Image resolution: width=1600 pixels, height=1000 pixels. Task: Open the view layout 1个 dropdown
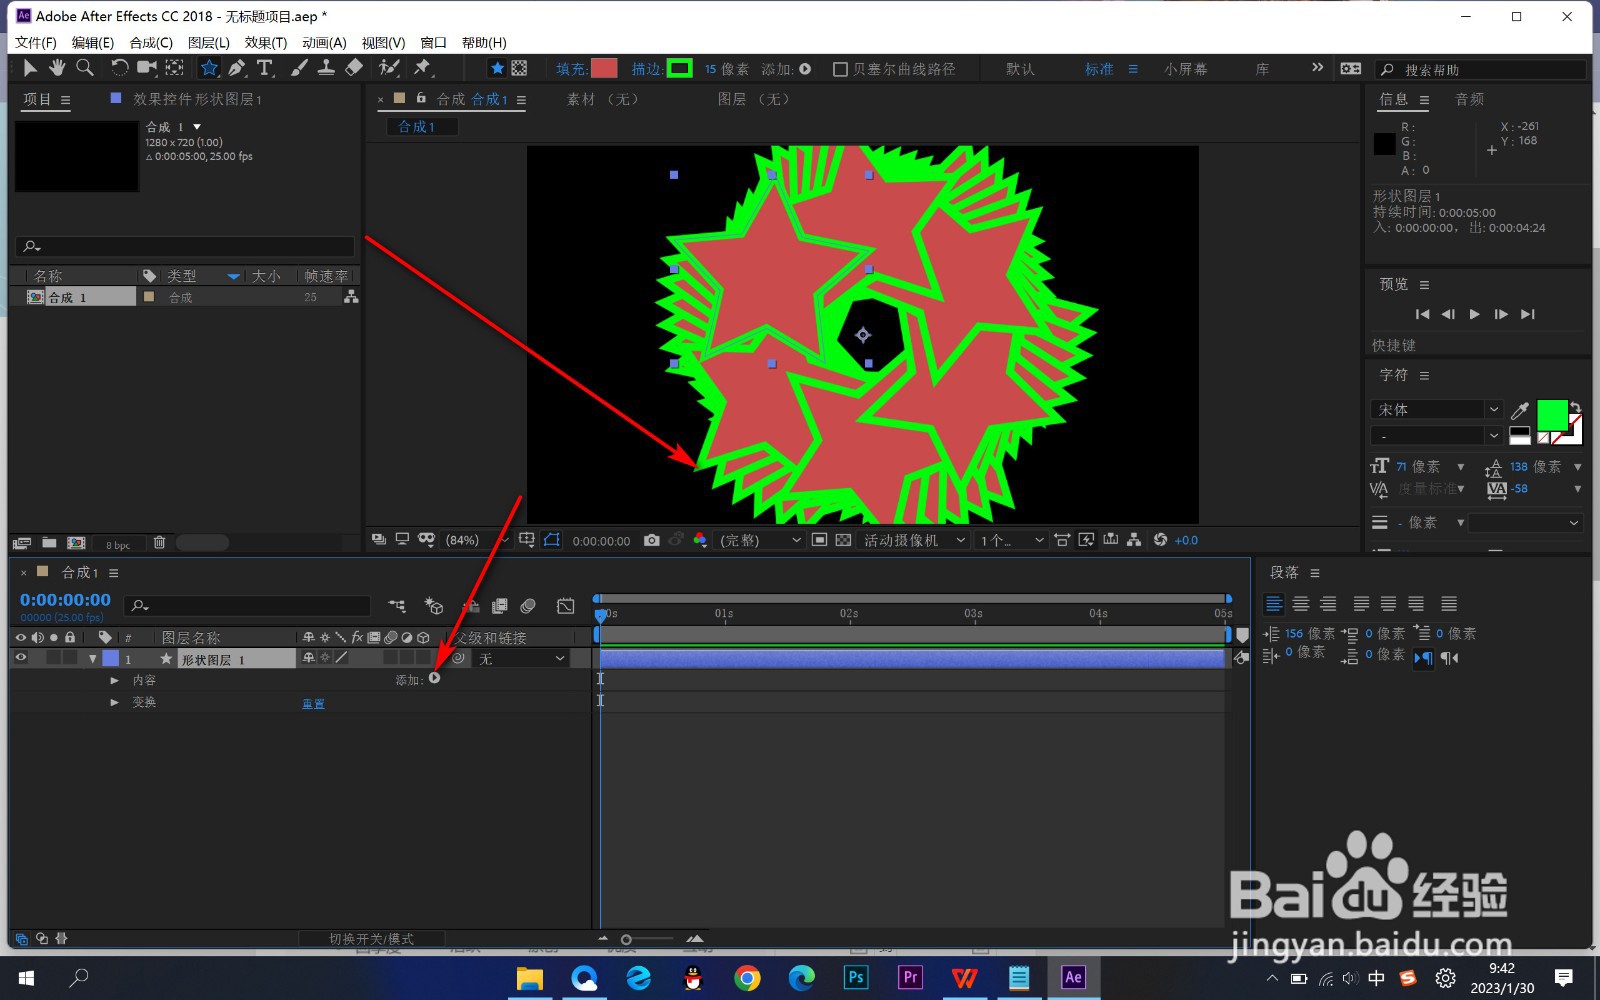[1011, 540]
